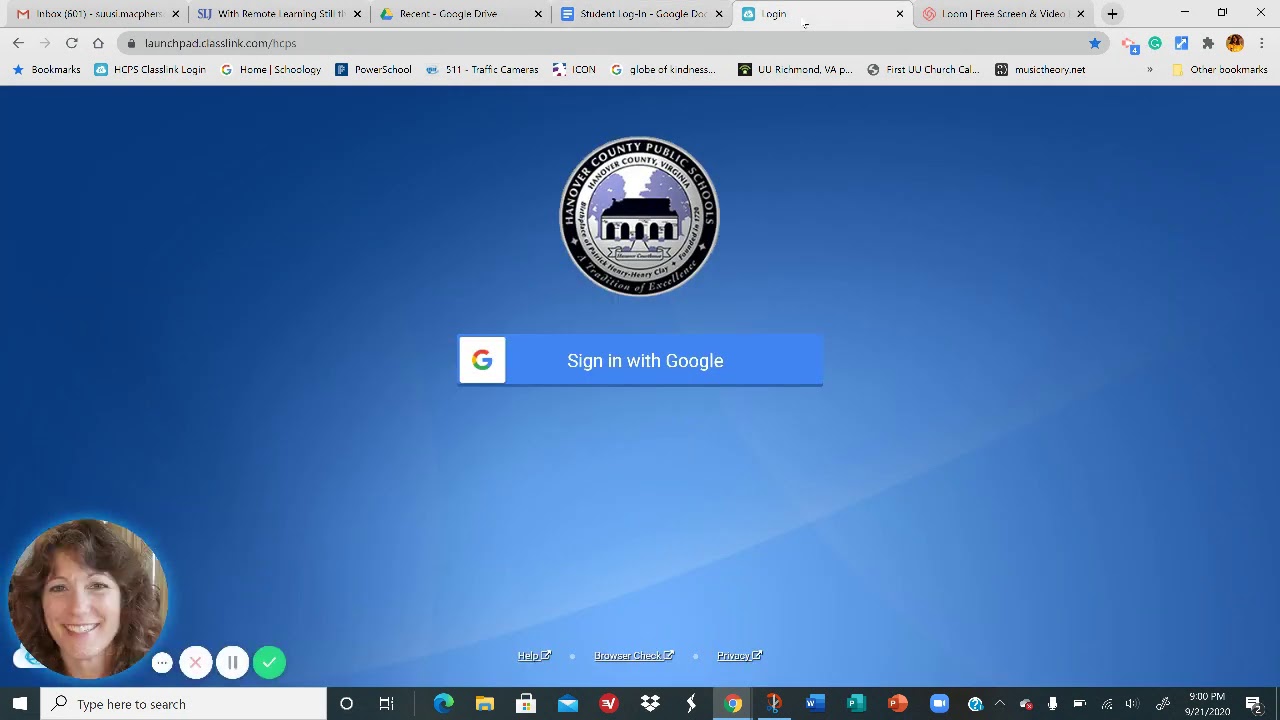Click the bookmark star in the address bar

1095,43
